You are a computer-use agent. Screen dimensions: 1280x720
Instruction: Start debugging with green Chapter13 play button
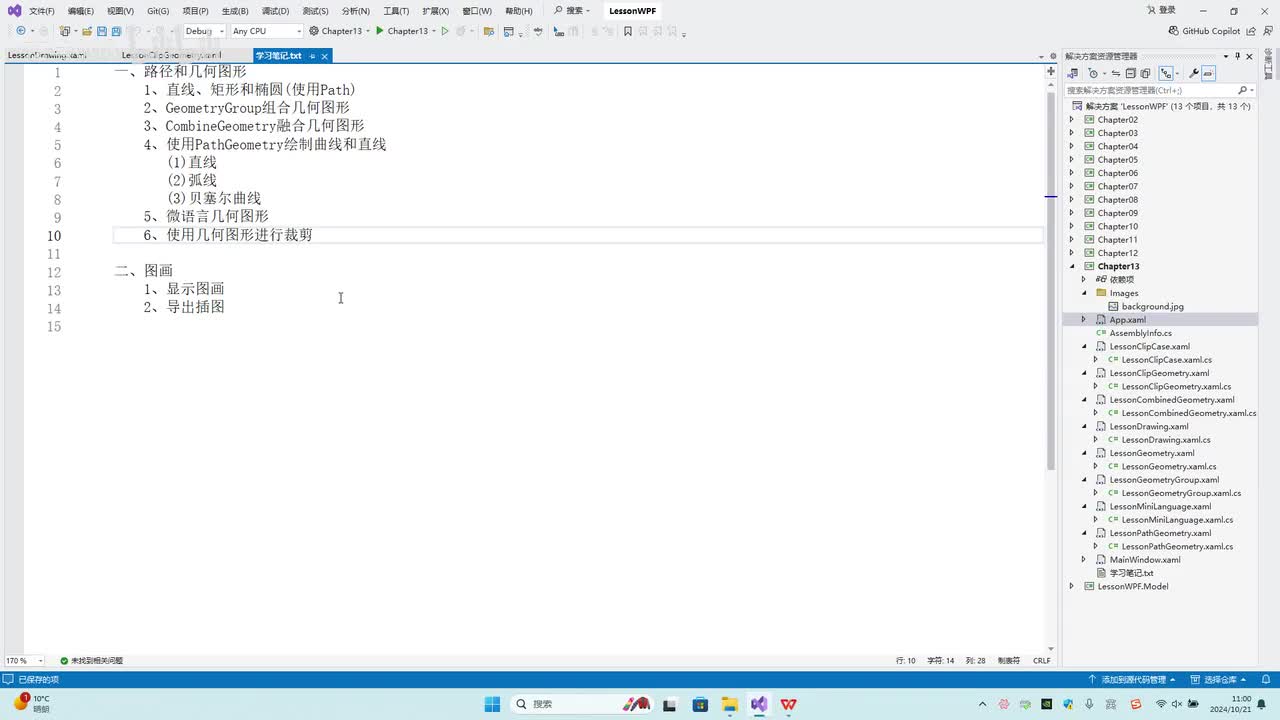(x=402, y=31)
